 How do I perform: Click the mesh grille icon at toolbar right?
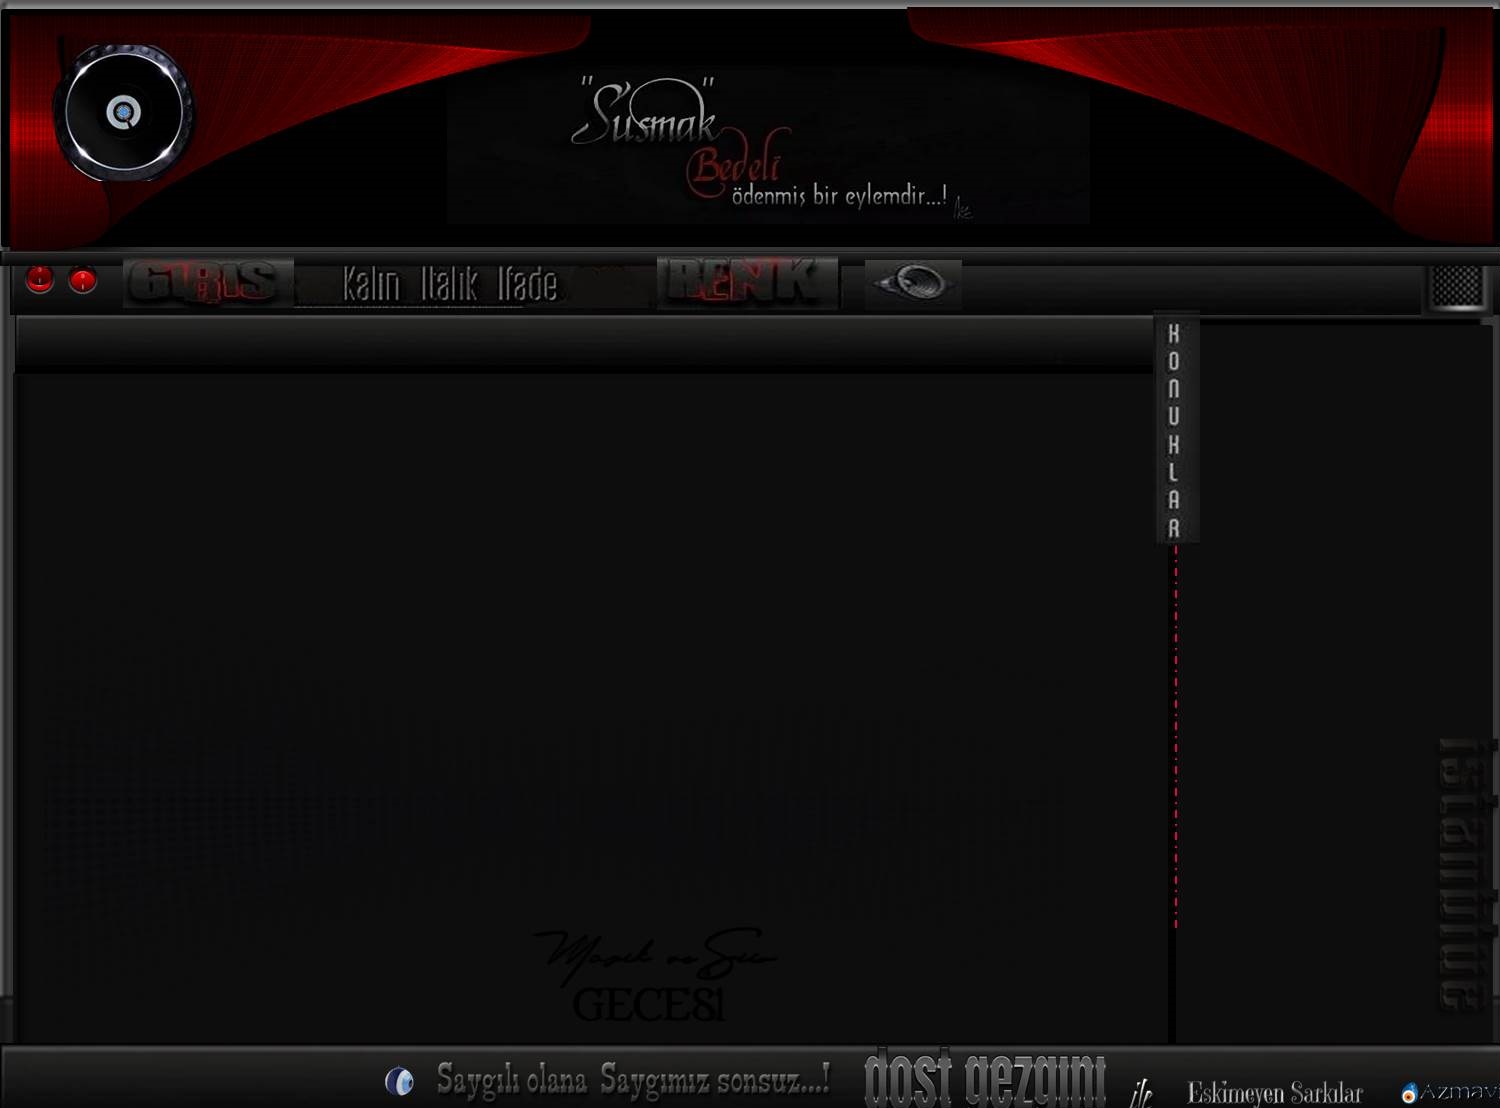(x=1456, y=287)
